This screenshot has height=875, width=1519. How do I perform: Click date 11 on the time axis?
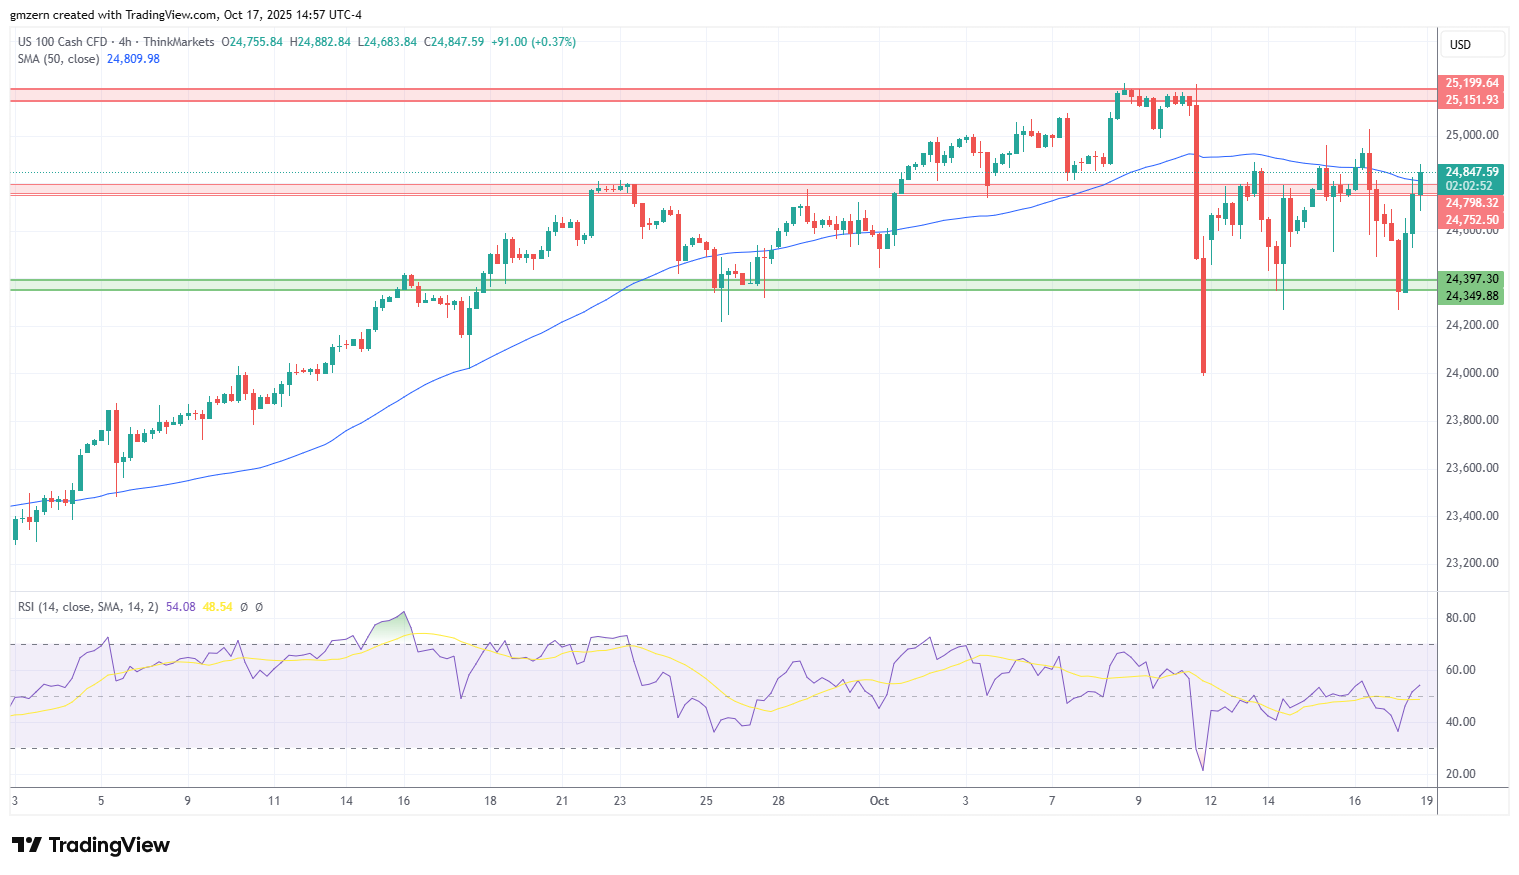(x=274, y=801)
